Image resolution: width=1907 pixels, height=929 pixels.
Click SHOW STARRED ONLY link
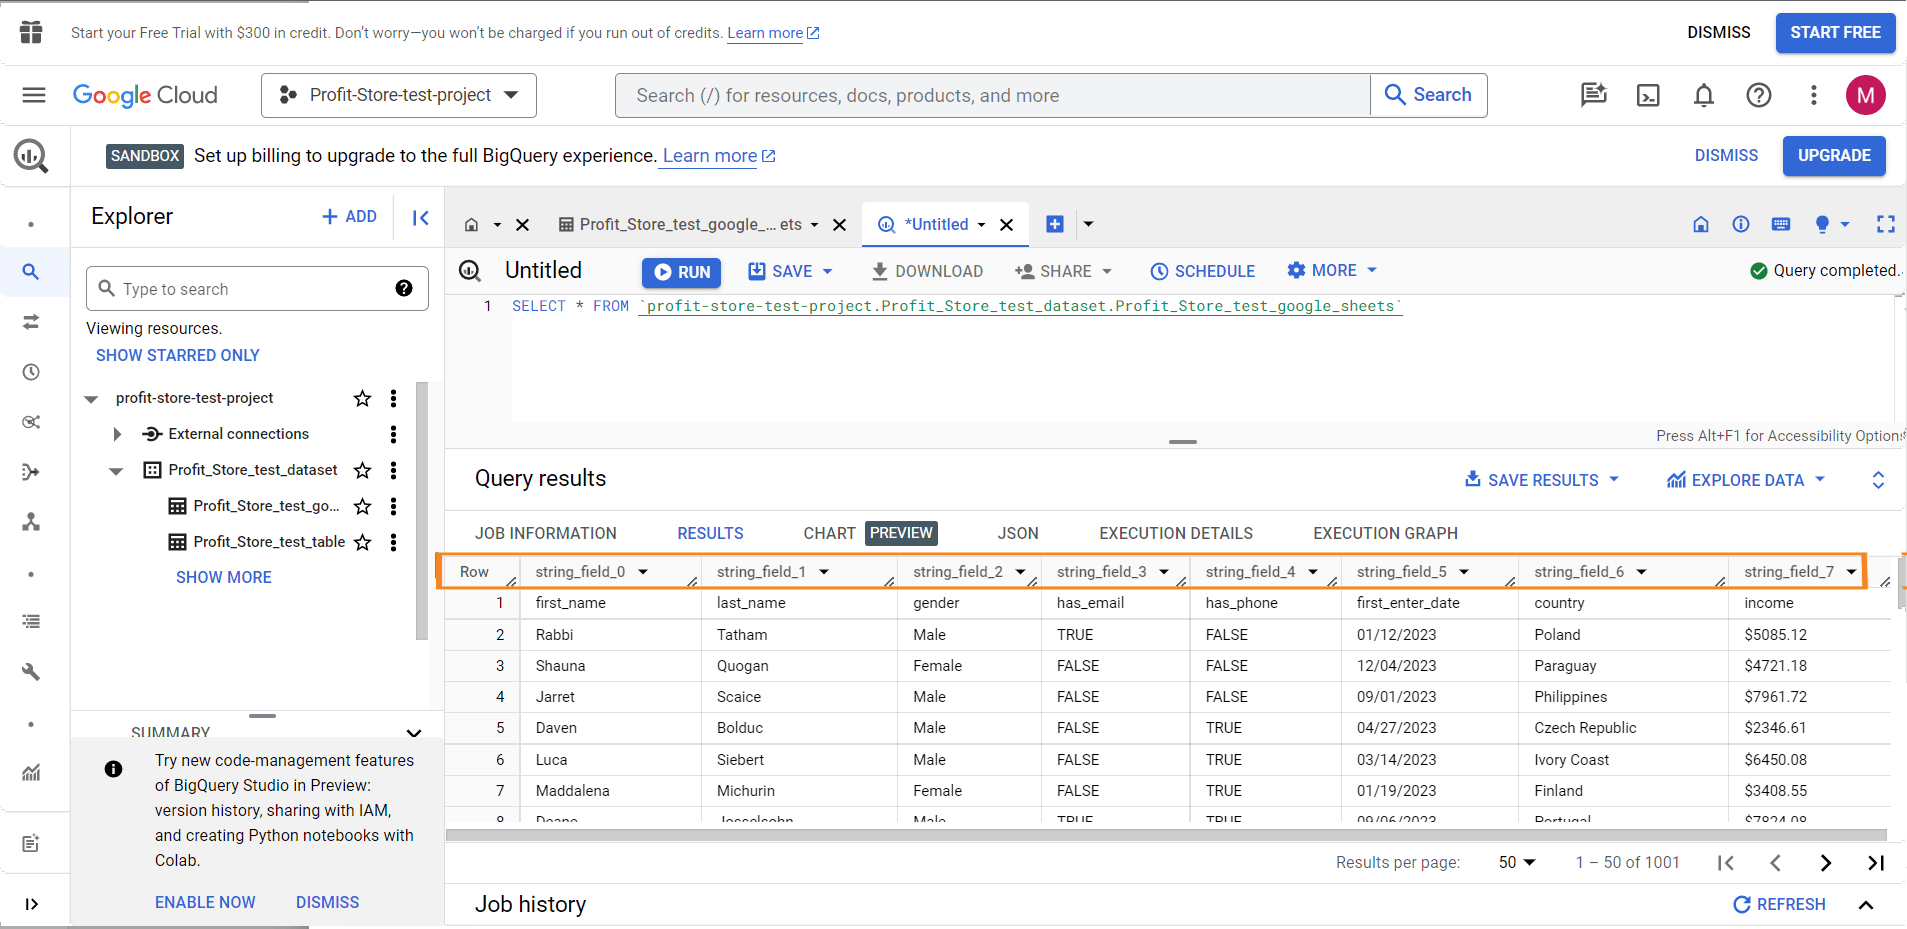click(x=177, y=355)
